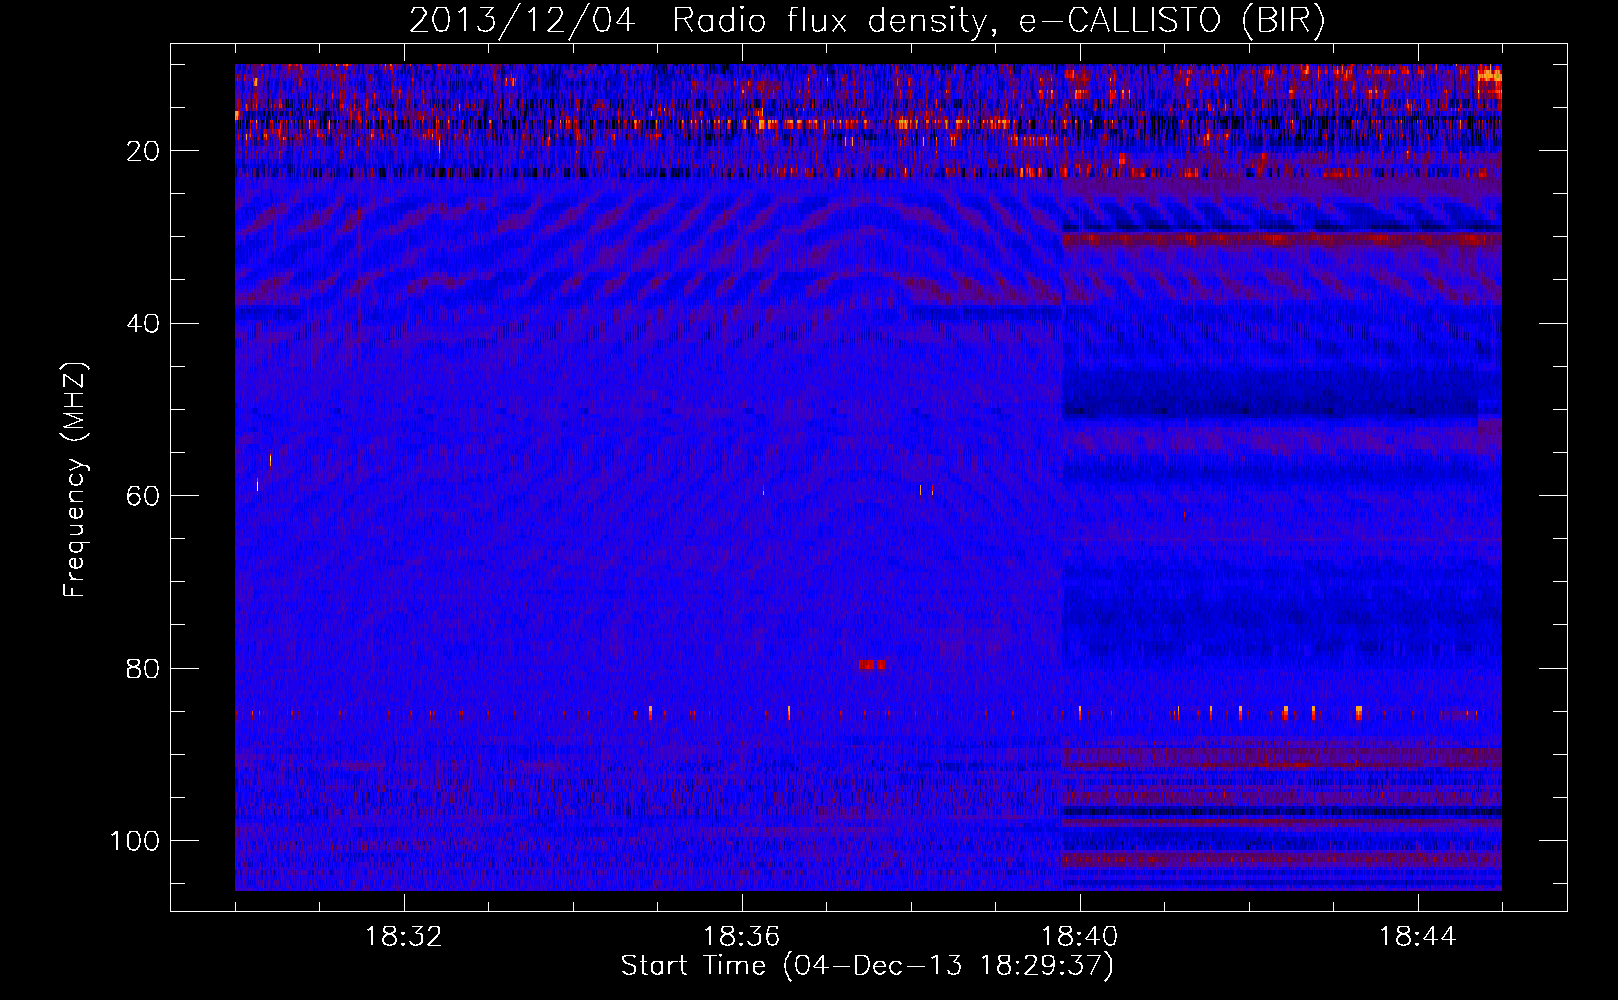Click the '100' frequency tick label
1618x1000 pixels.
[x=135, y=841]
